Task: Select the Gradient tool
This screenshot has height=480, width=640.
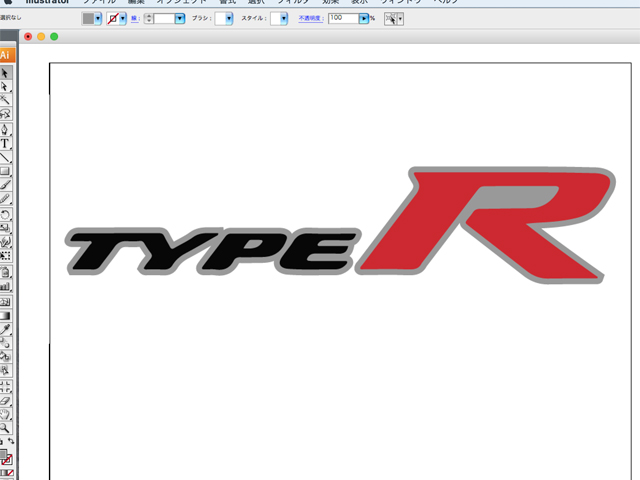Action: pos(5,316)
